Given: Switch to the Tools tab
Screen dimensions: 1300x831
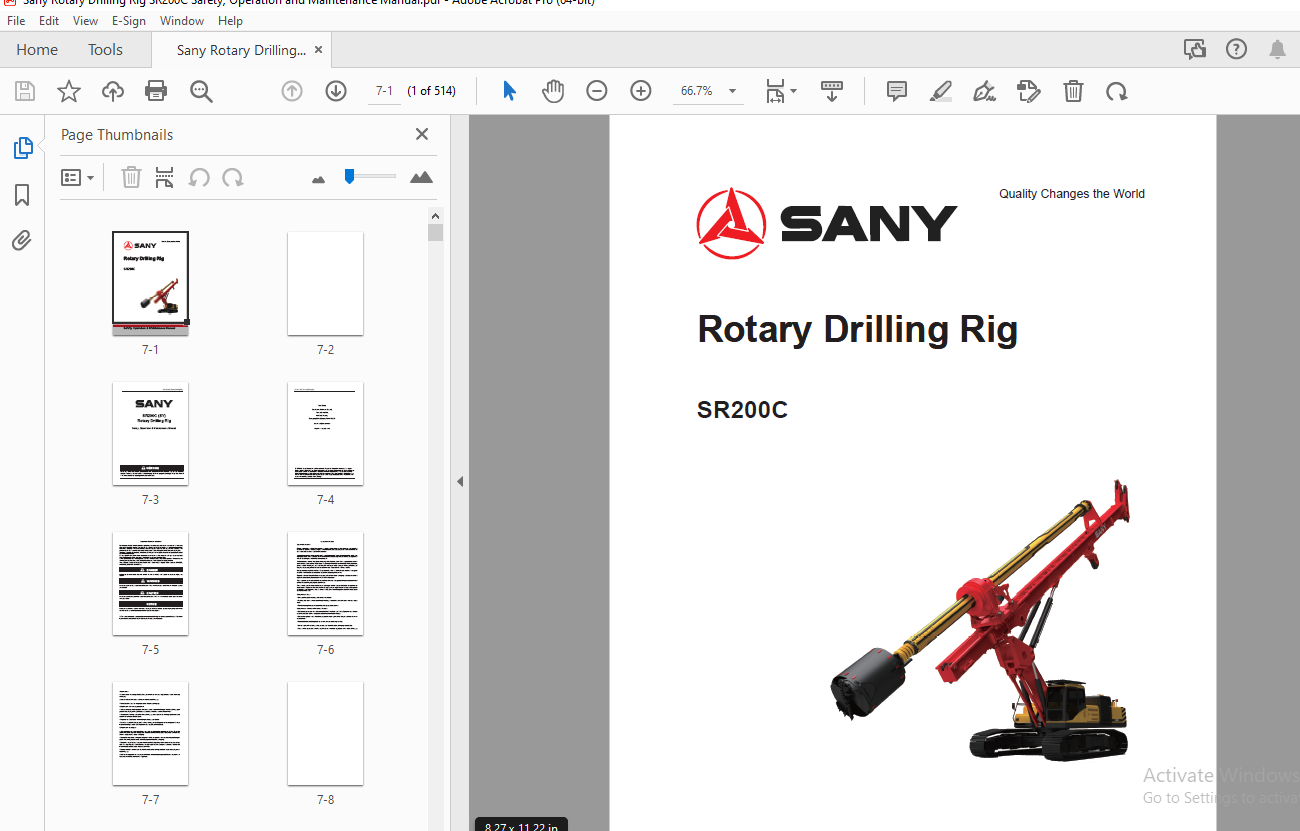Looking at the screenshot, I should pyautogui.click(x=105, y=49).
